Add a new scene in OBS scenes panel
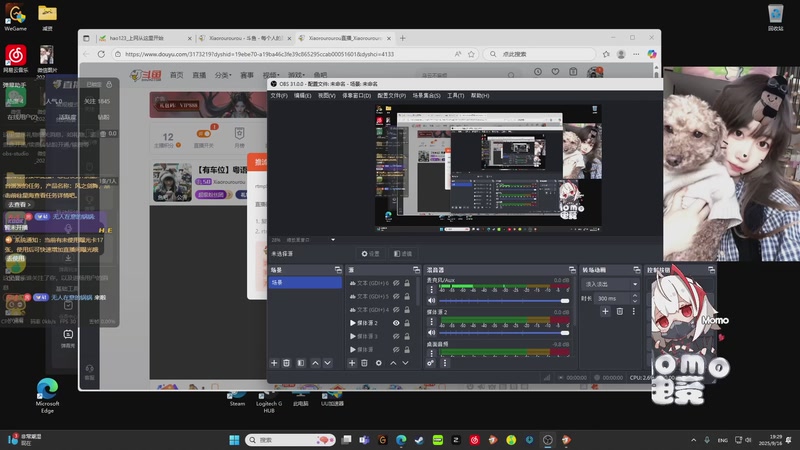 (274, 363)
